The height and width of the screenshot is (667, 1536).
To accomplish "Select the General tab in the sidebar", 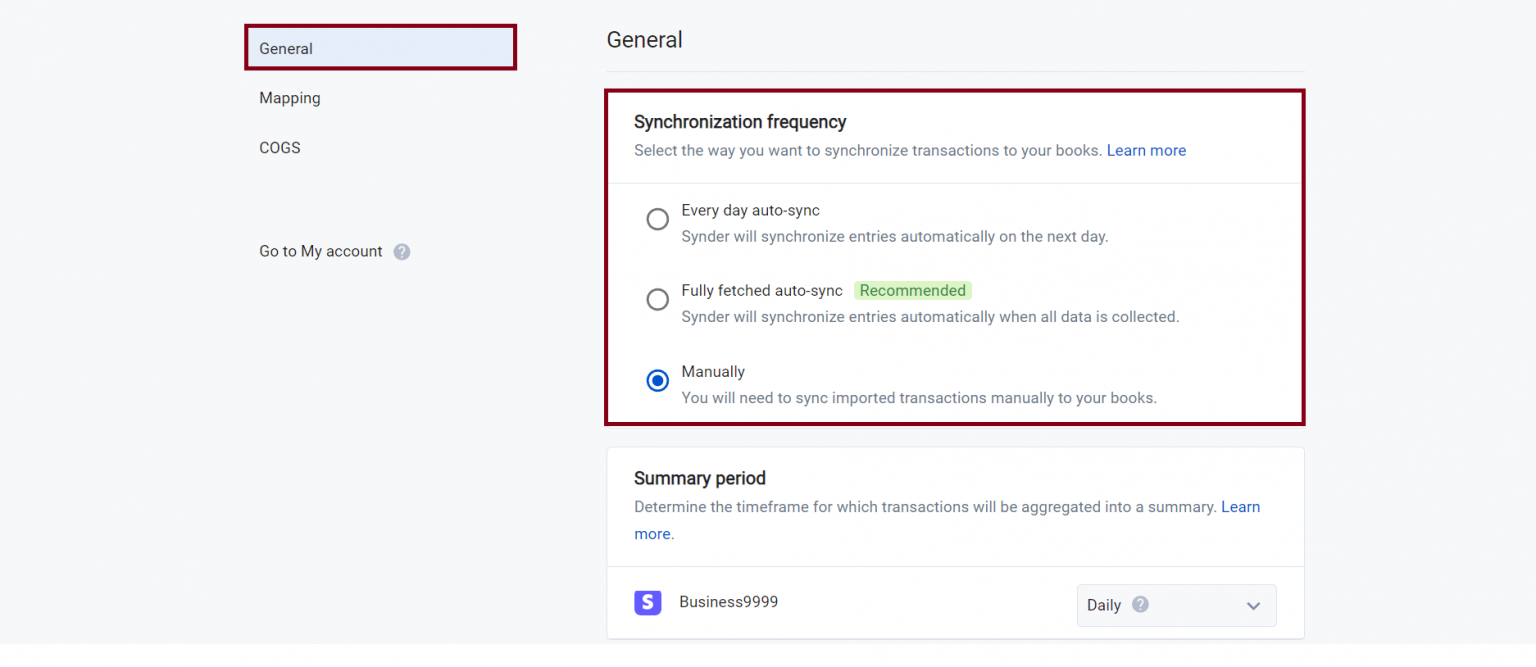I will tap(286, 47).
